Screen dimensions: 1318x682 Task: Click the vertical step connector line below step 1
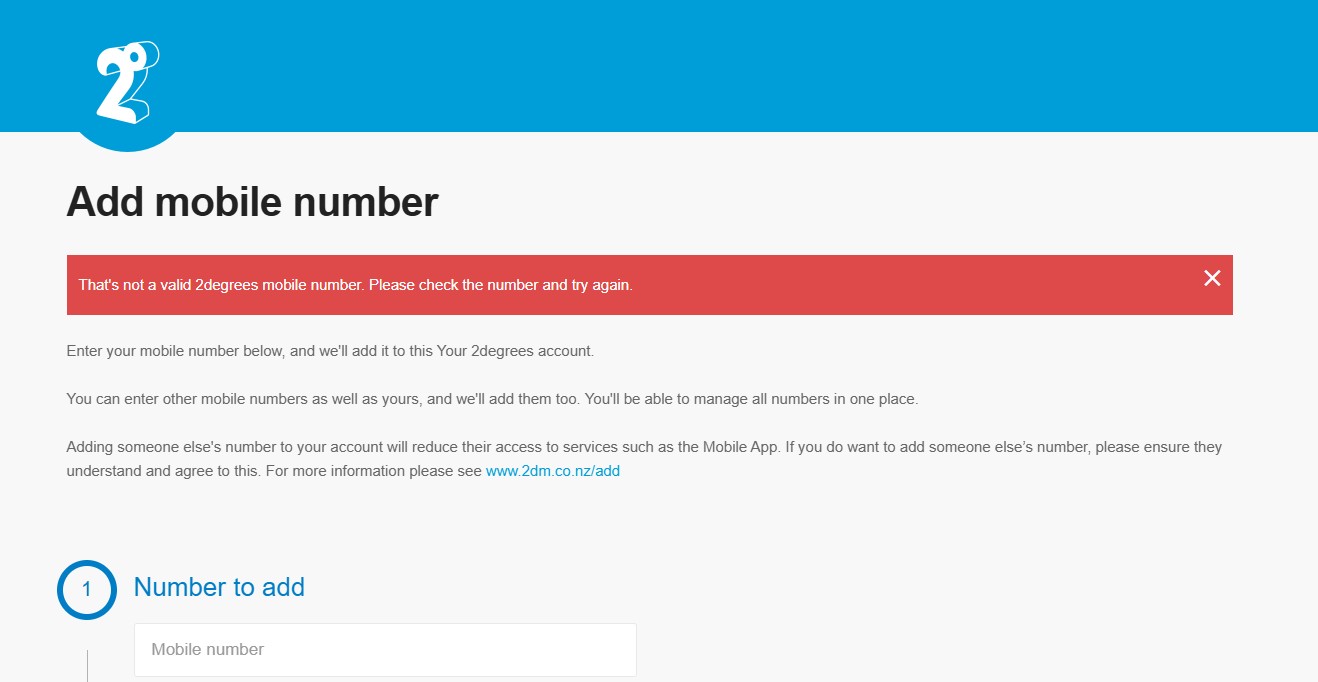tap(87, 666)
